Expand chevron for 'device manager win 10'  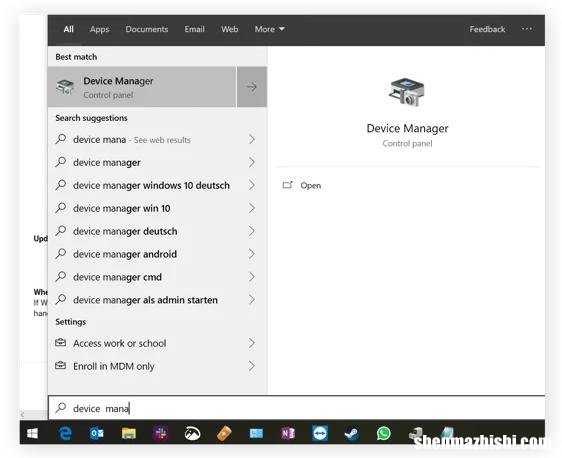(x=252, y=208)
